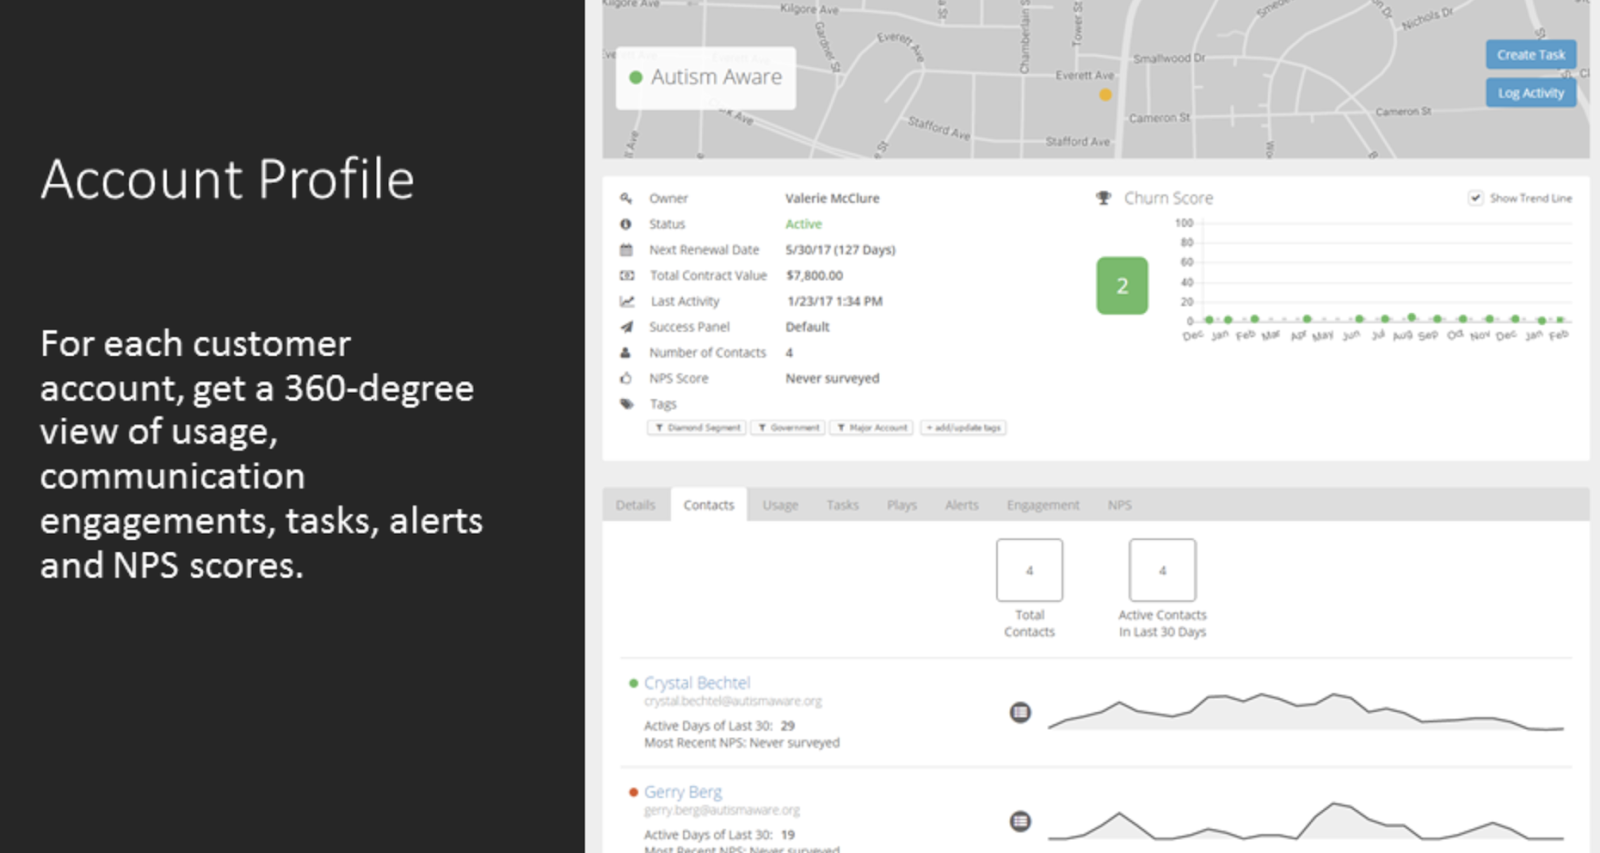Screen dimensions: 1600x853
Task: Switch to the Usage tab
Action: (x=780, y=505)
